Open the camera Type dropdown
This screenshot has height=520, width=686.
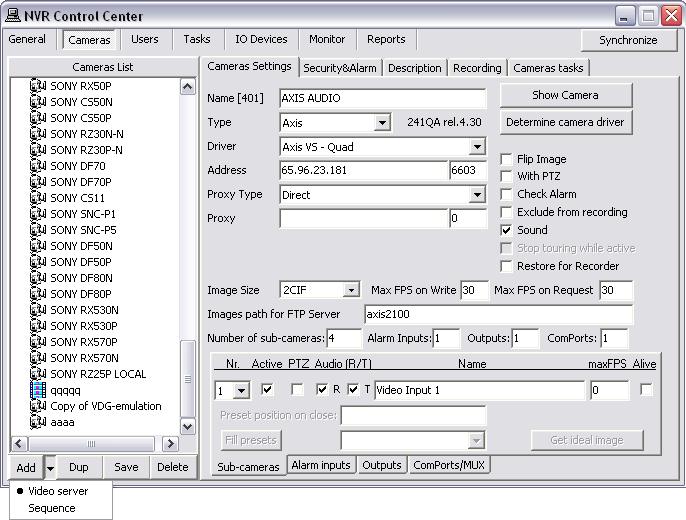381,123
